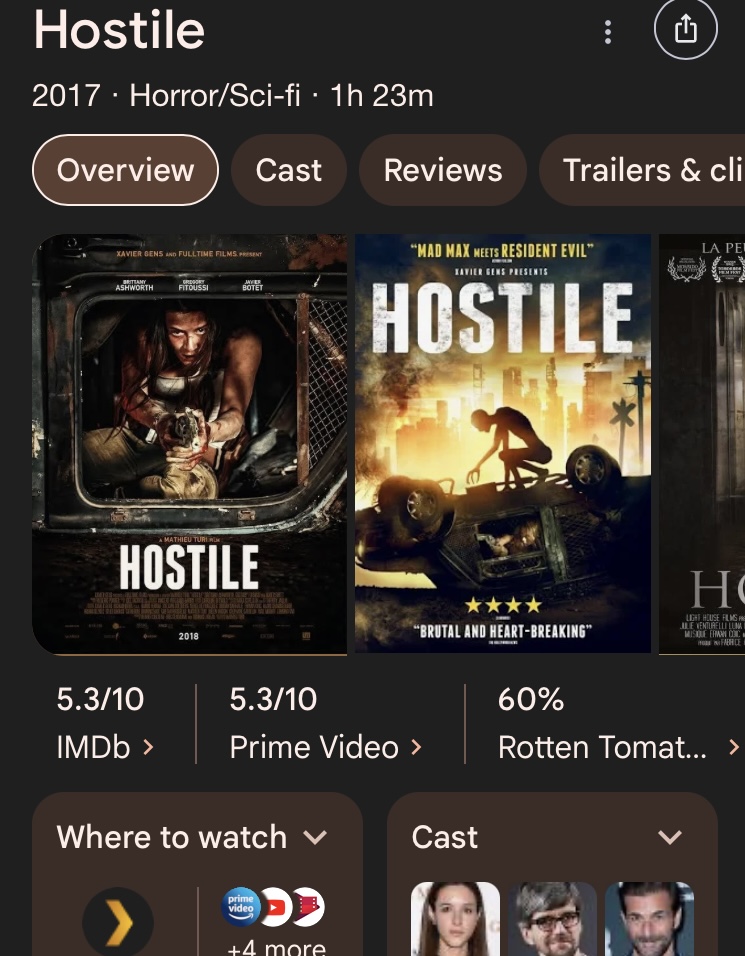Screen dimensions: 745x956
Task: Click the +4 more providers text
Action: [x=276, y=947]
